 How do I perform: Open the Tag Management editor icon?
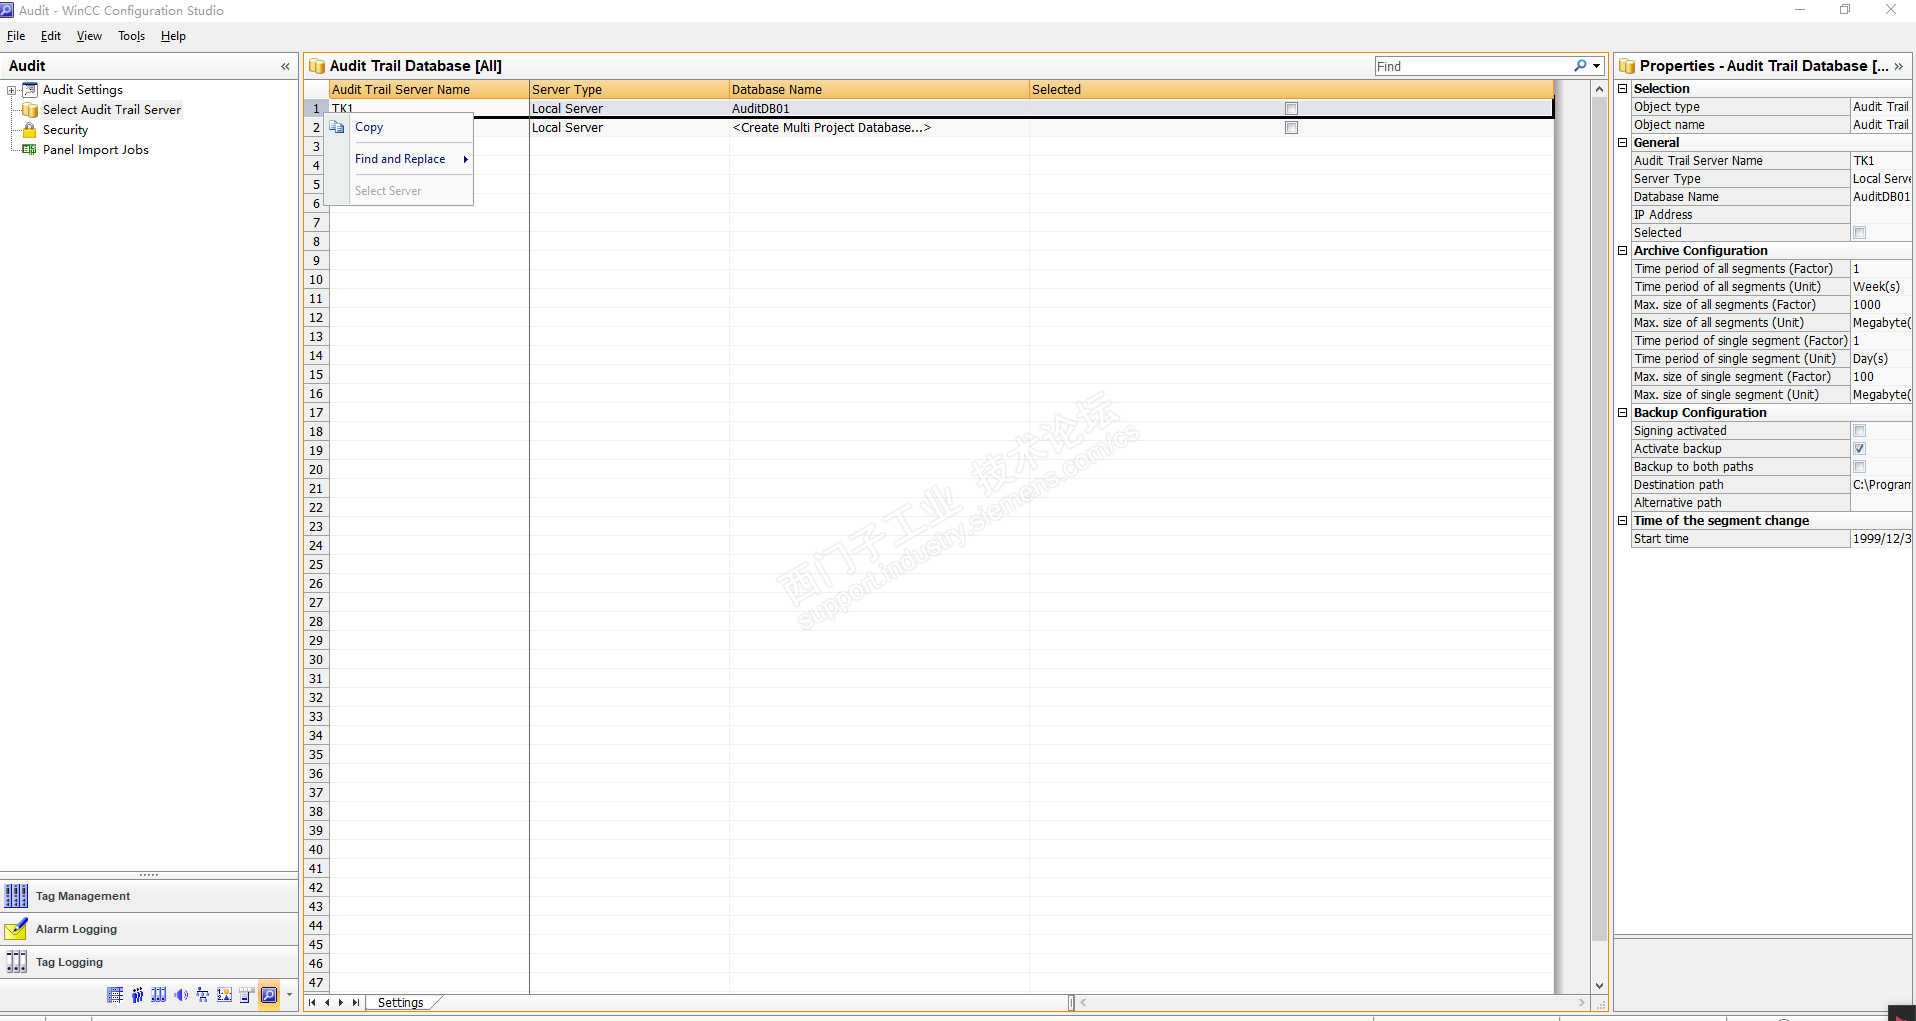(16, 895)
